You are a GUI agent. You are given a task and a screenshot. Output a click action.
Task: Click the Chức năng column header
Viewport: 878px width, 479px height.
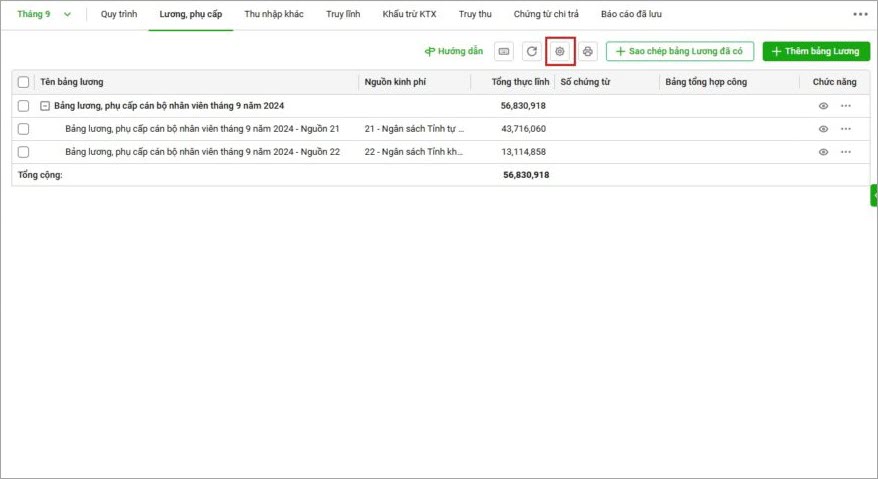pos(834,82)
